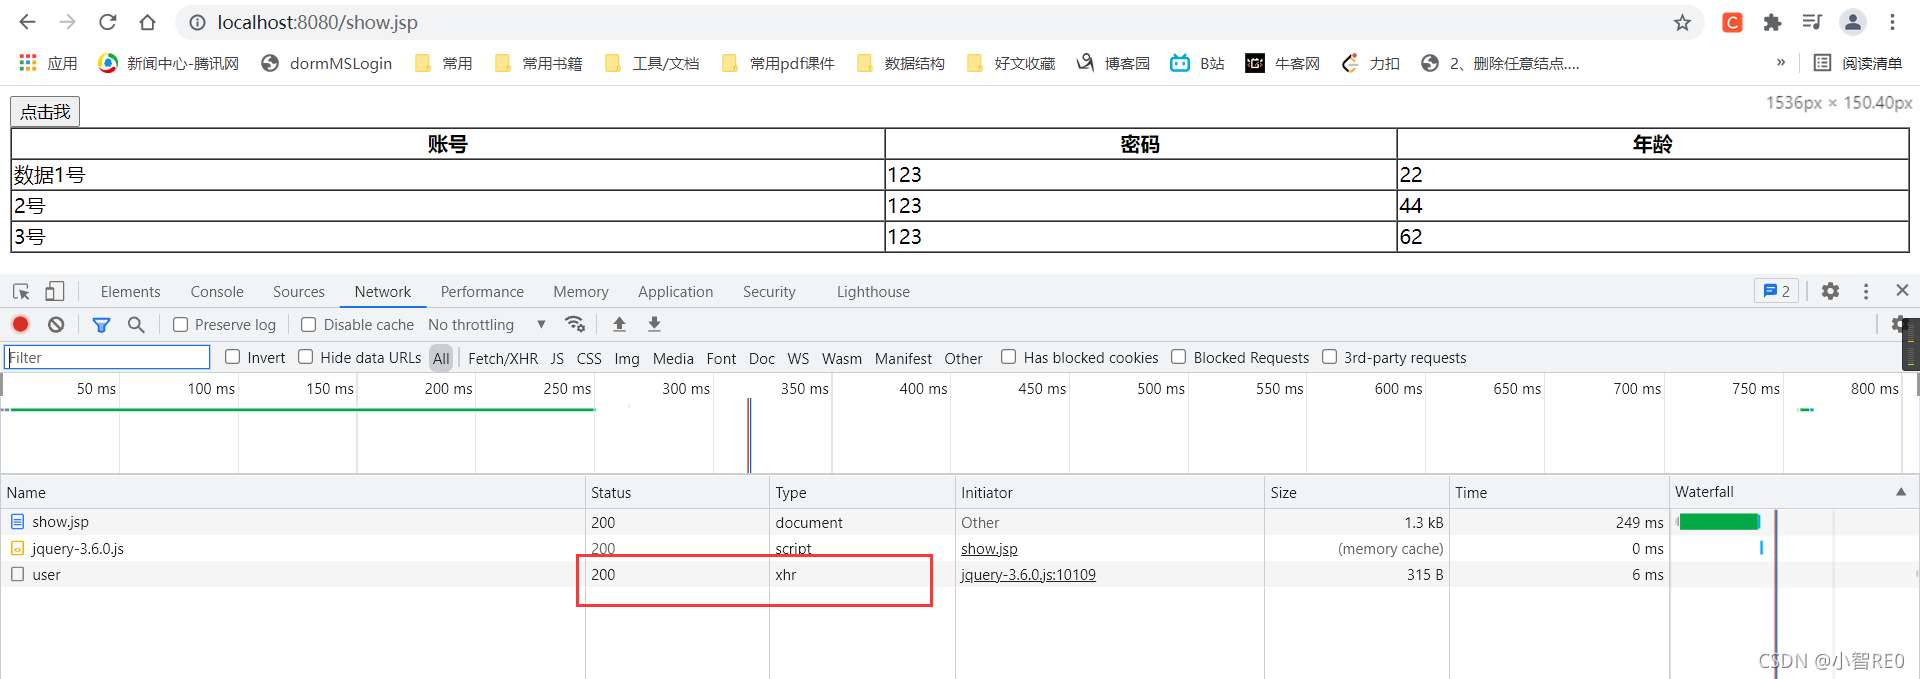This screenshot has width=1920, height=679.
Task: Open the B站 bookmark
Action: 1198,63
